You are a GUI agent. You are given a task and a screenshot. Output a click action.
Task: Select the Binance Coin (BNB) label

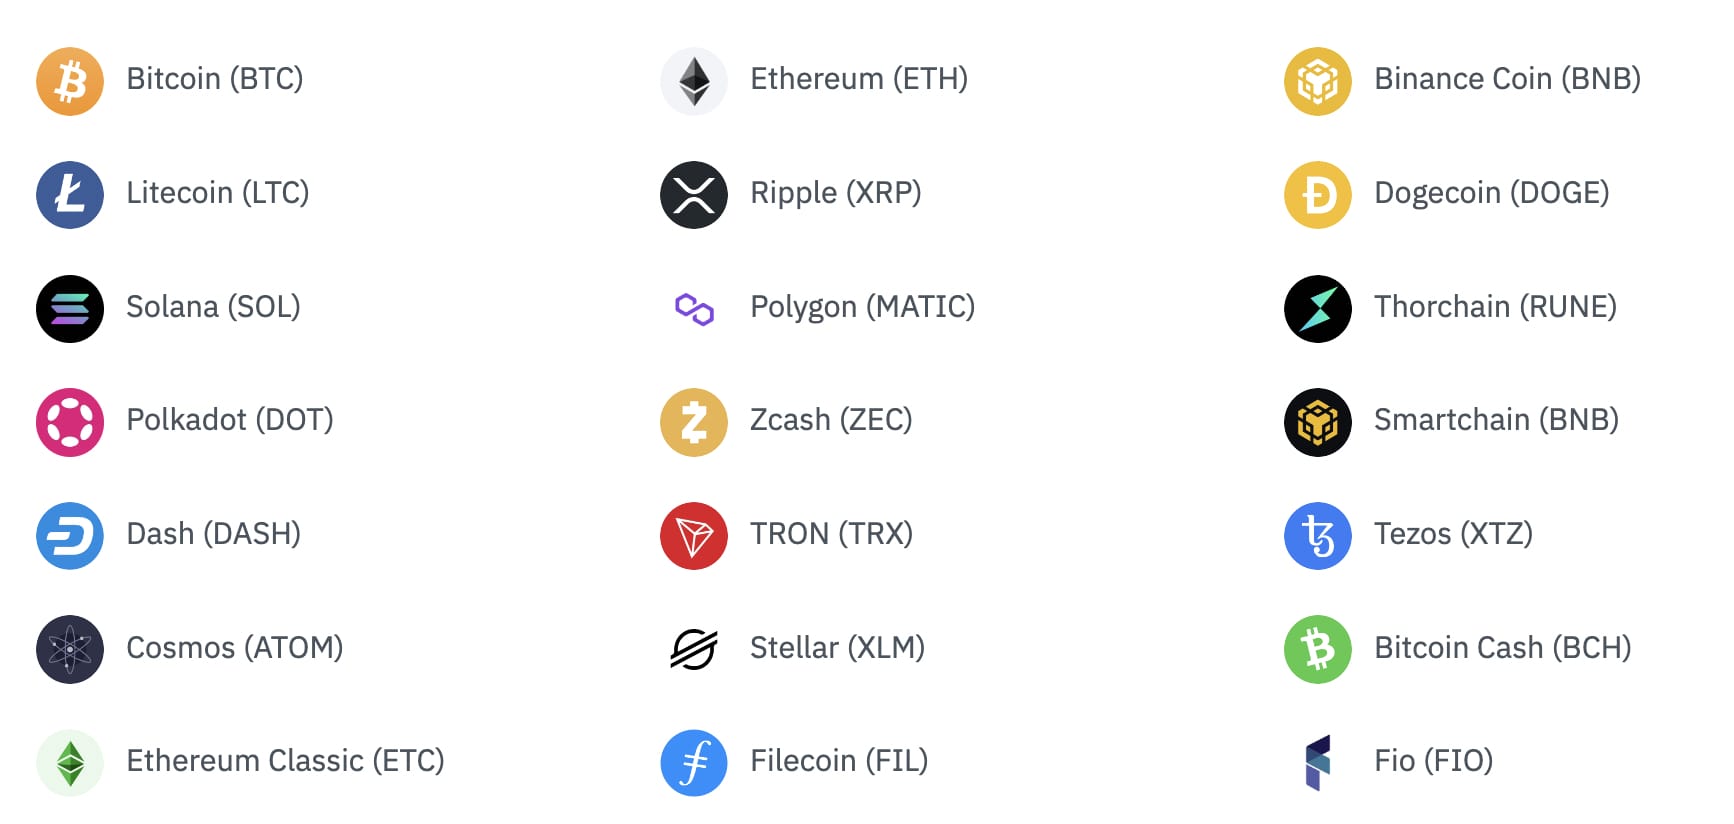tap(1507, 79)
